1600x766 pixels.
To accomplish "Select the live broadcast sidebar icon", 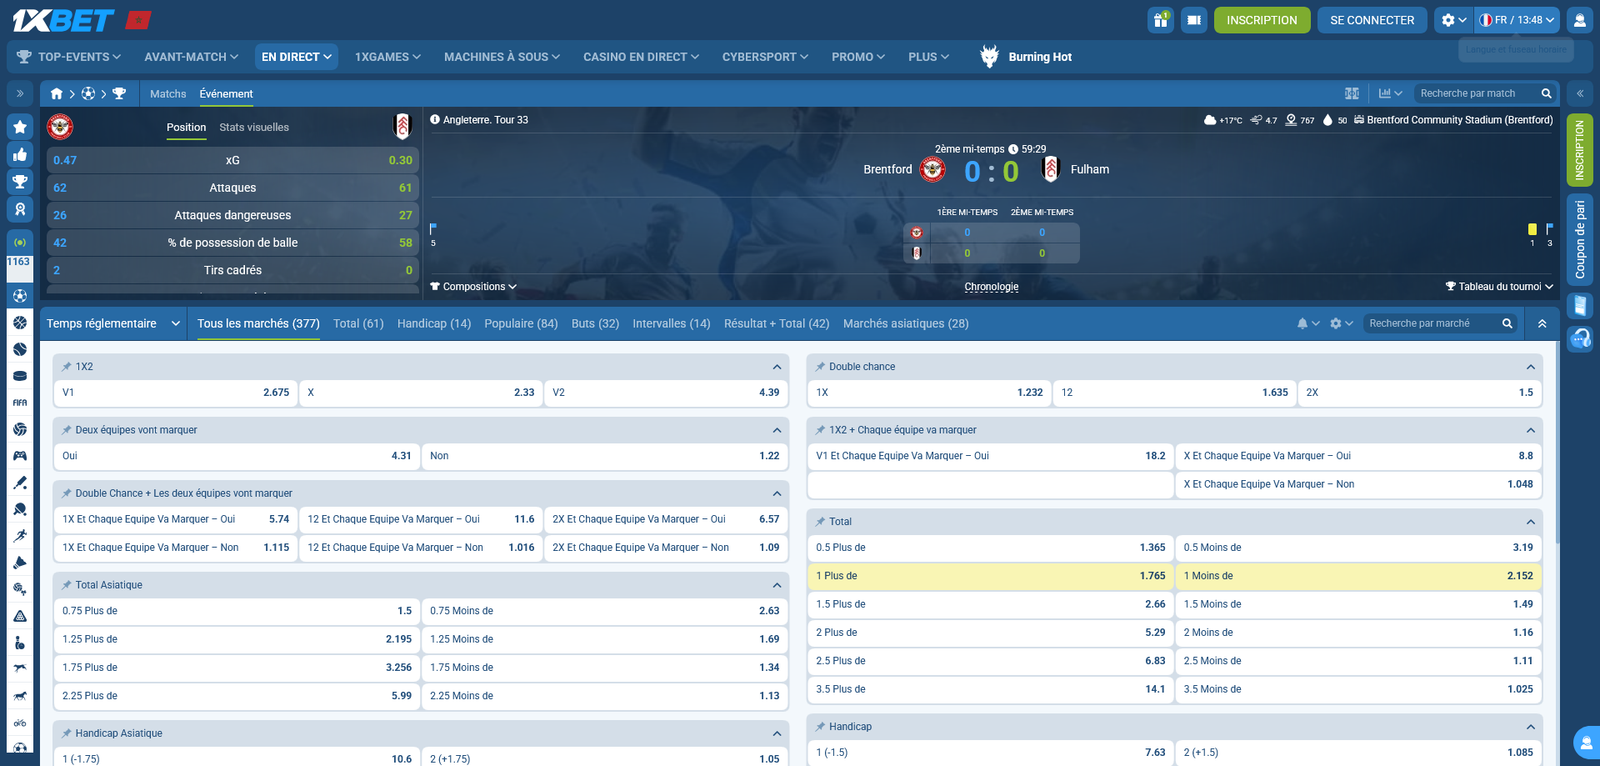I will (20, 242).
